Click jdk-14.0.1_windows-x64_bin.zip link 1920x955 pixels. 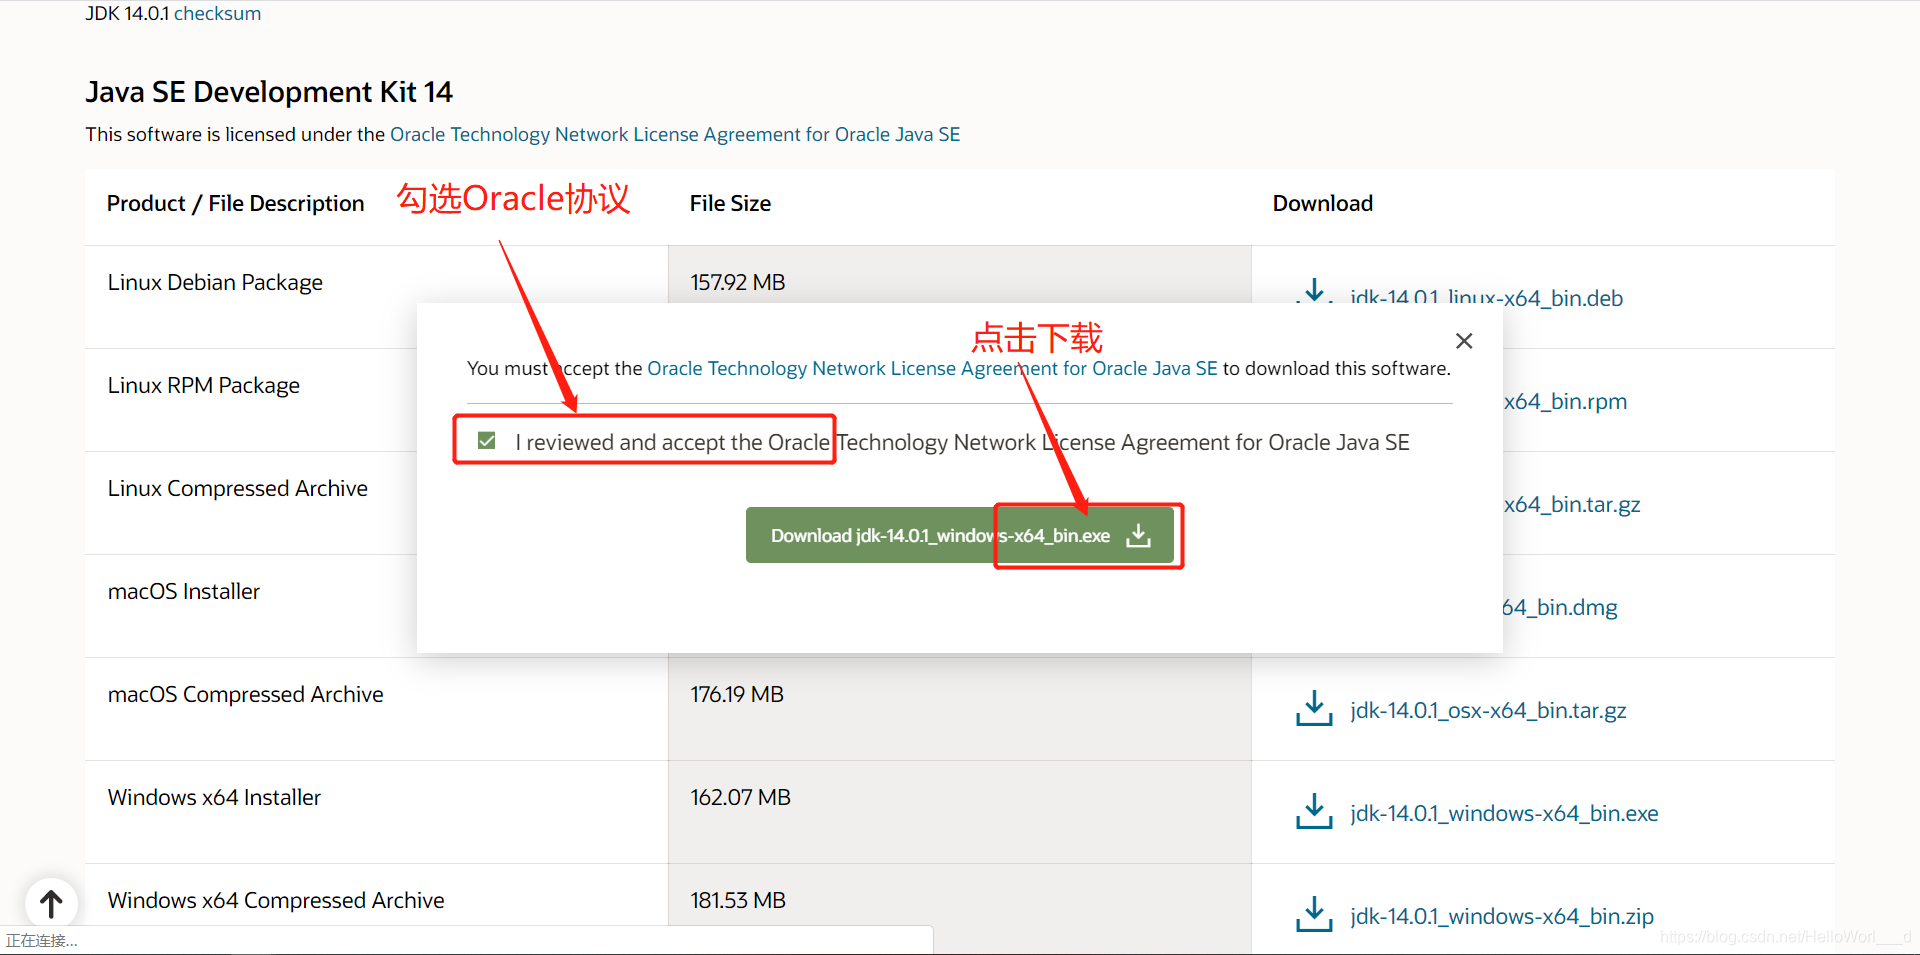(x=1502, y=916)
